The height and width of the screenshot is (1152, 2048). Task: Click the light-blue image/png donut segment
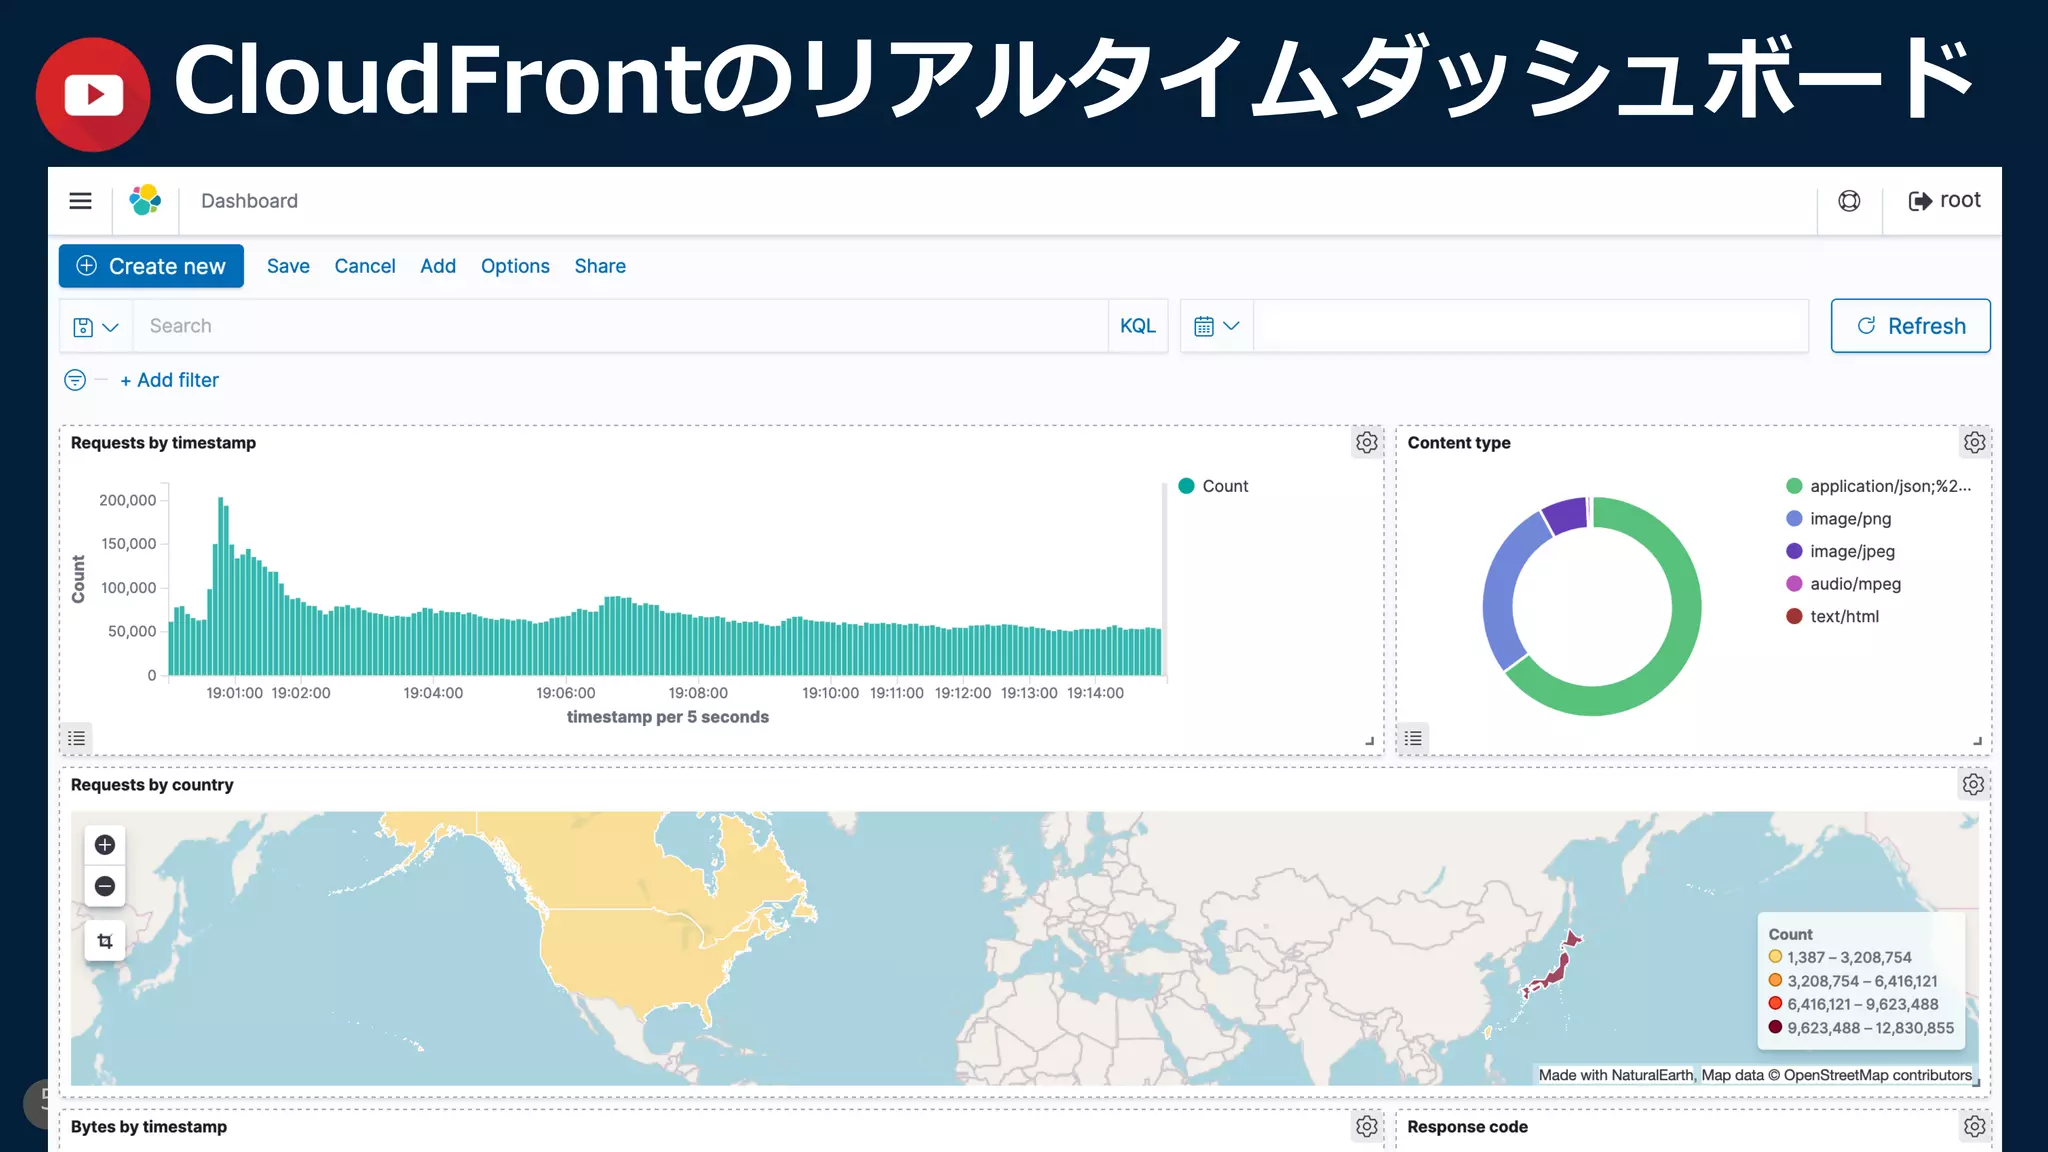1500,590
